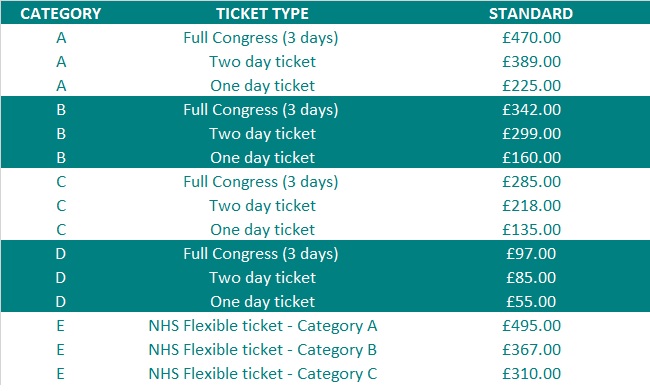This screenshot has width=650, height=391.
Task: Select Category A Two day ticket
Action: pos(262,62)
